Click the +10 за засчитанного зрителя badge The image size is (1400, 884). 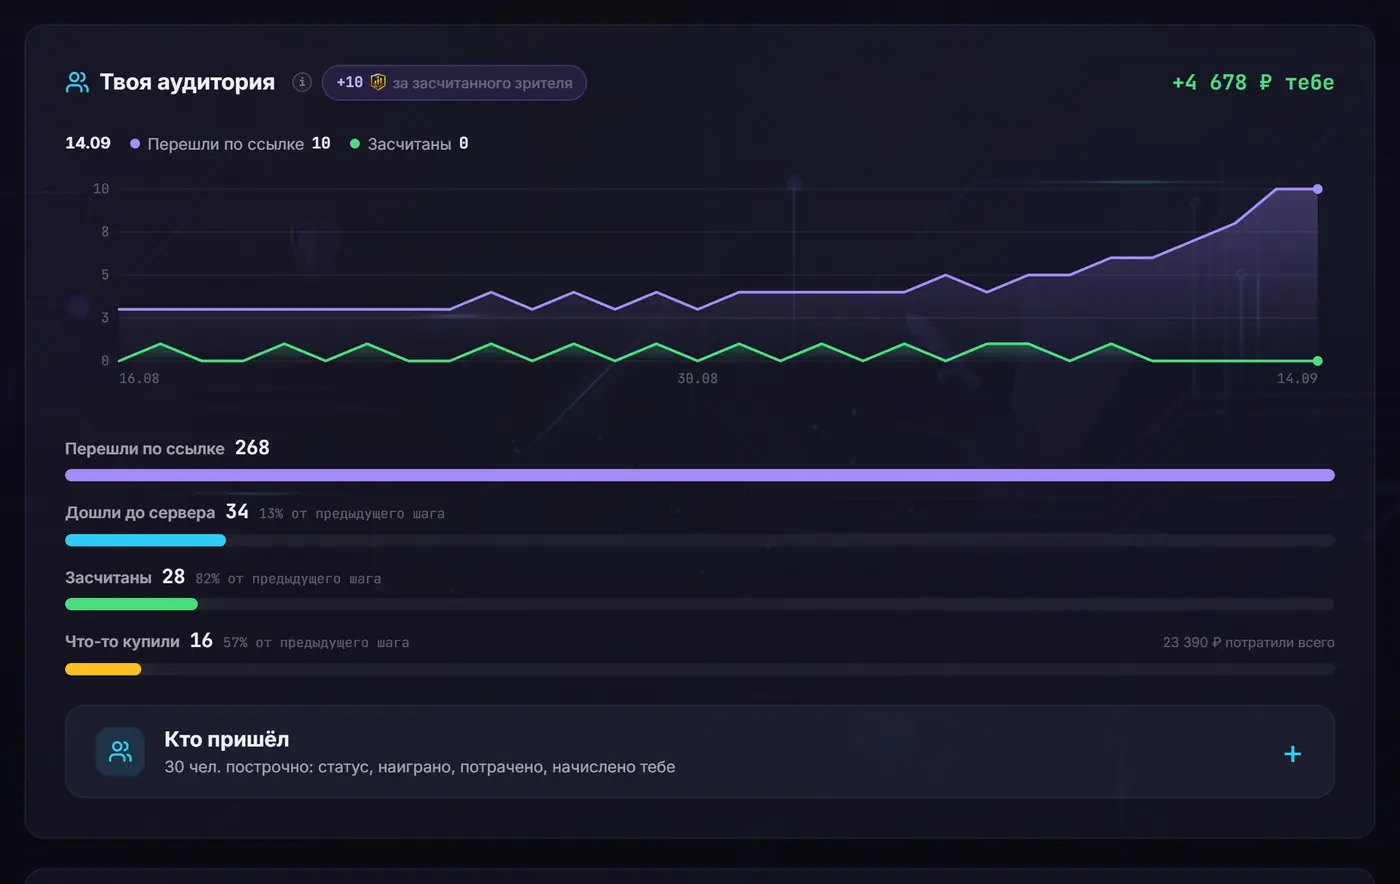pyautogui.click(x=454, y=82)
